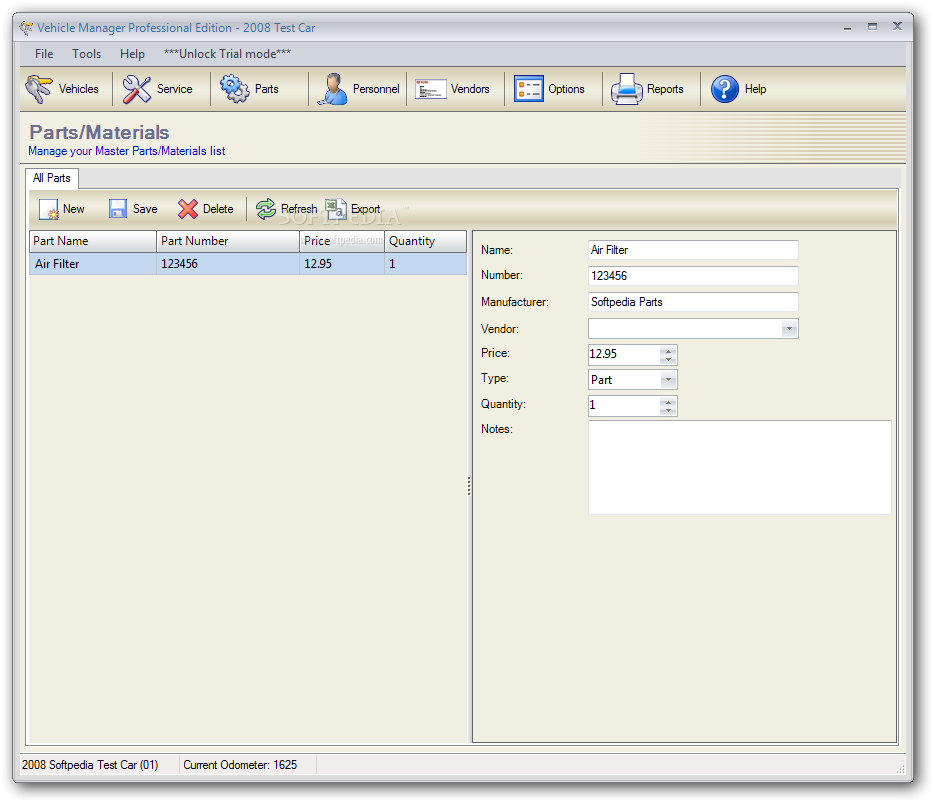Click the Current Odometer: 1625 status text

pos(240,765)
